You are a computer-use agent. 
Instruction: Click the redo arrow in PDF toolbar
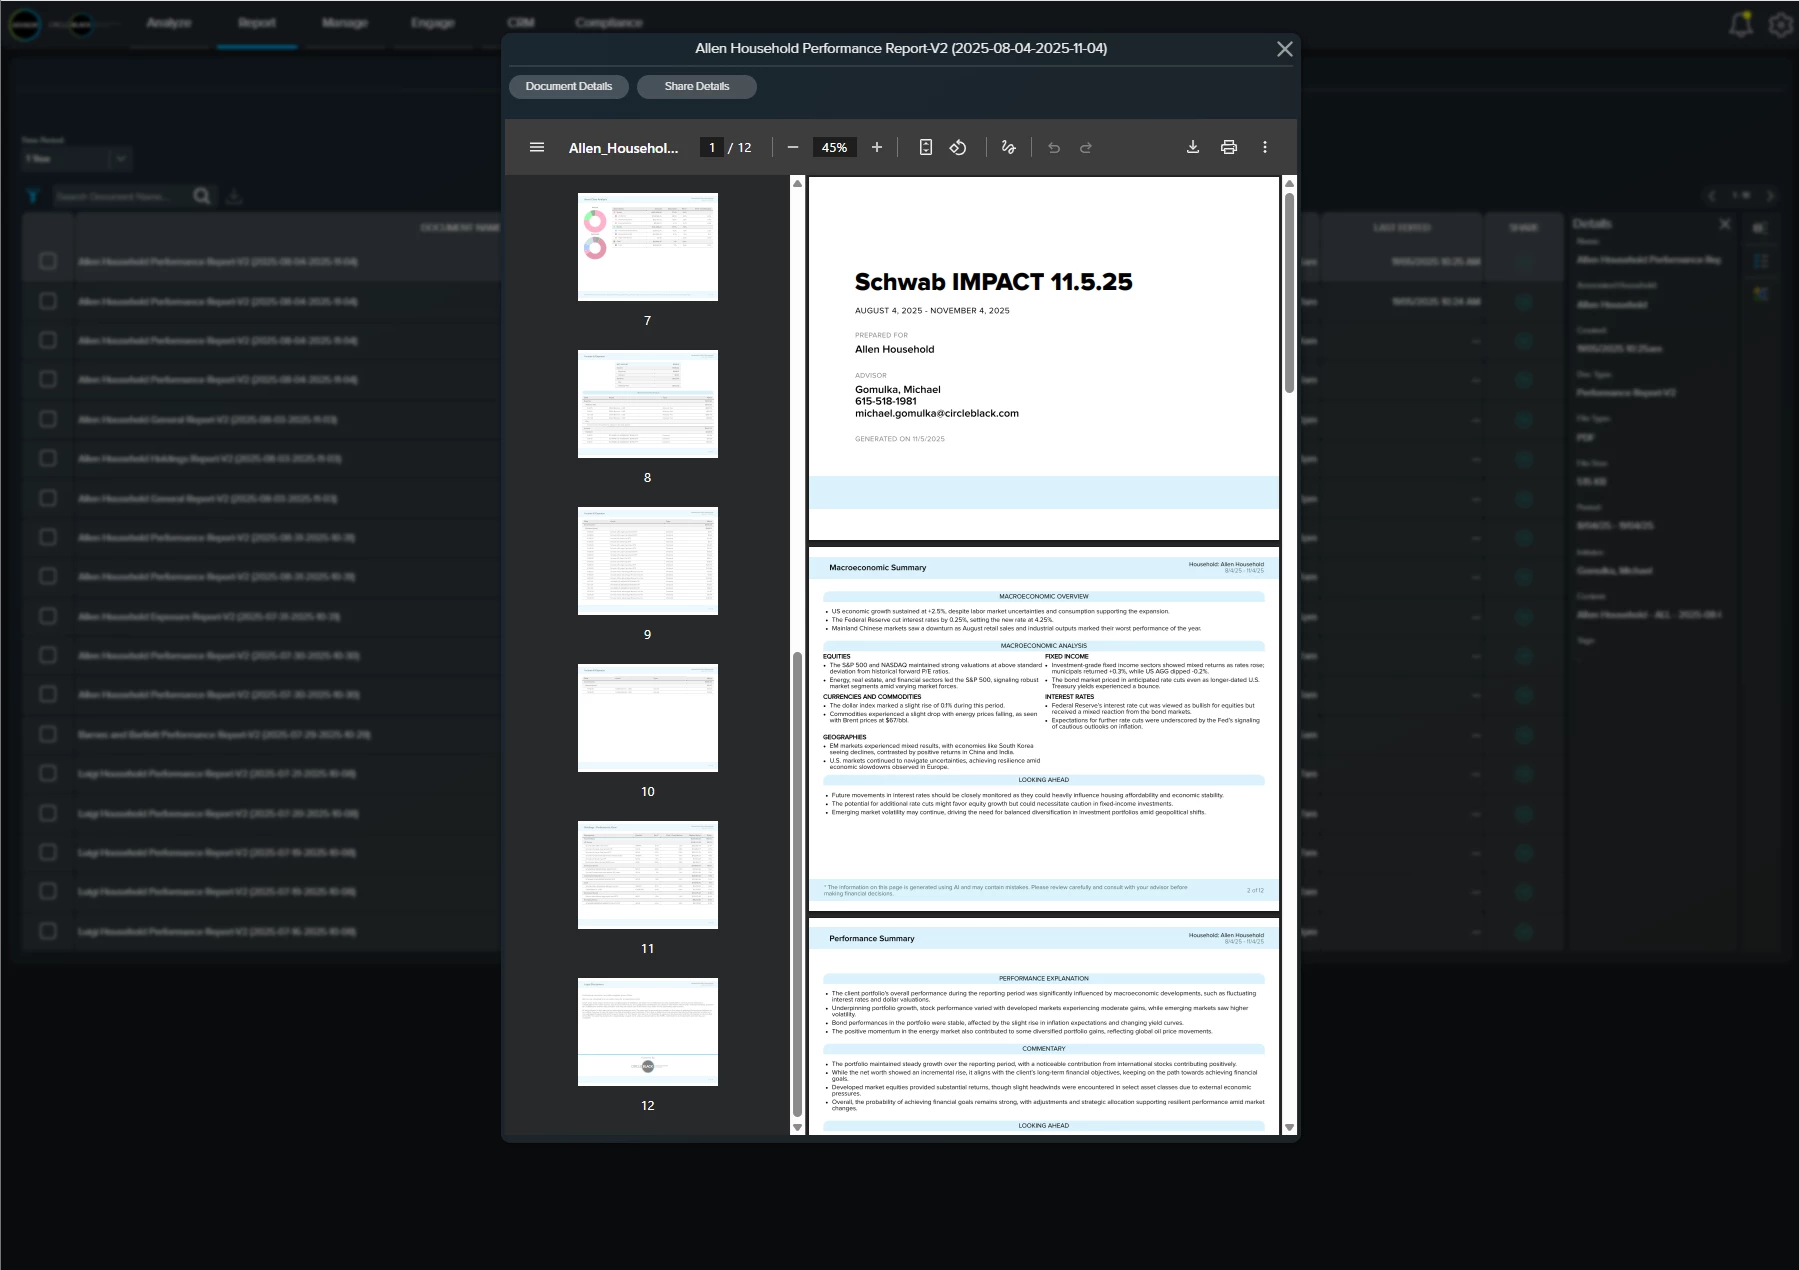1086,147
